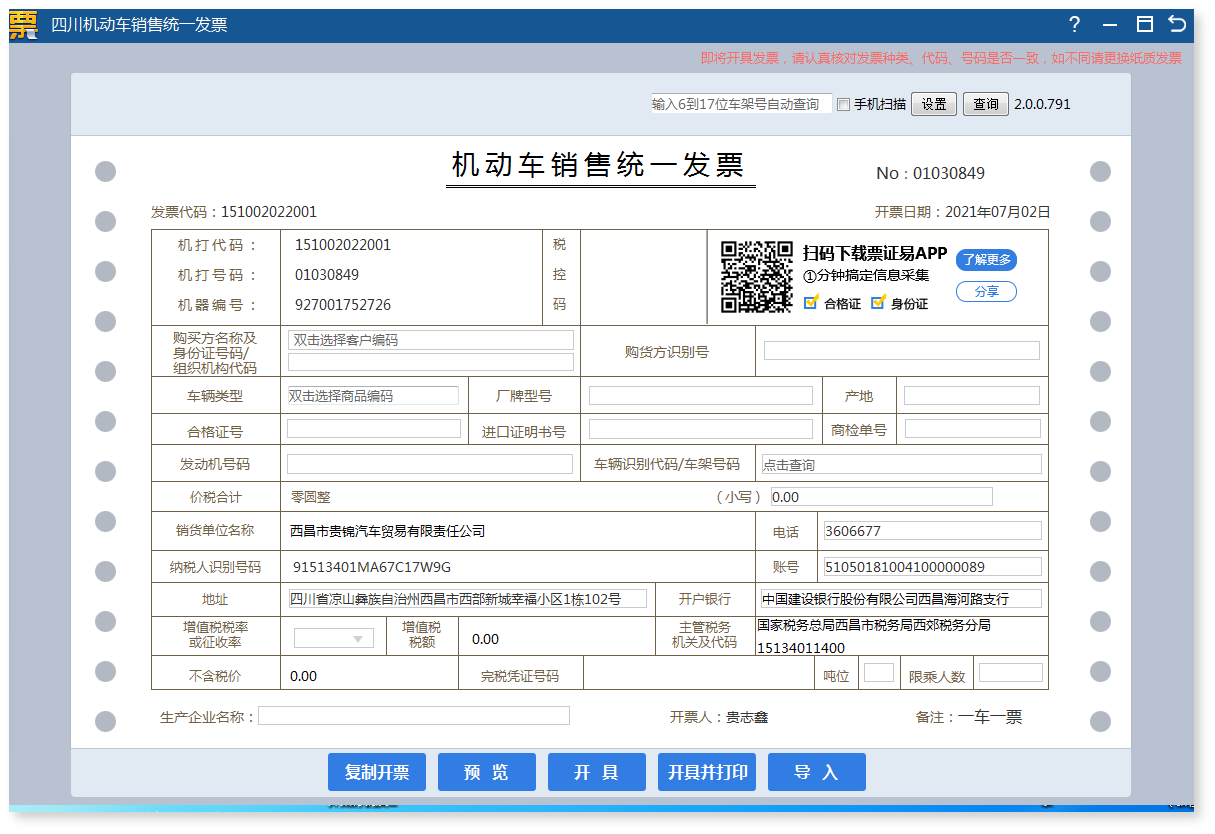Toggle the 合格证 checkbox
Image resolution: width=1215 pixels, height=834 pixels.
(811, 302)
